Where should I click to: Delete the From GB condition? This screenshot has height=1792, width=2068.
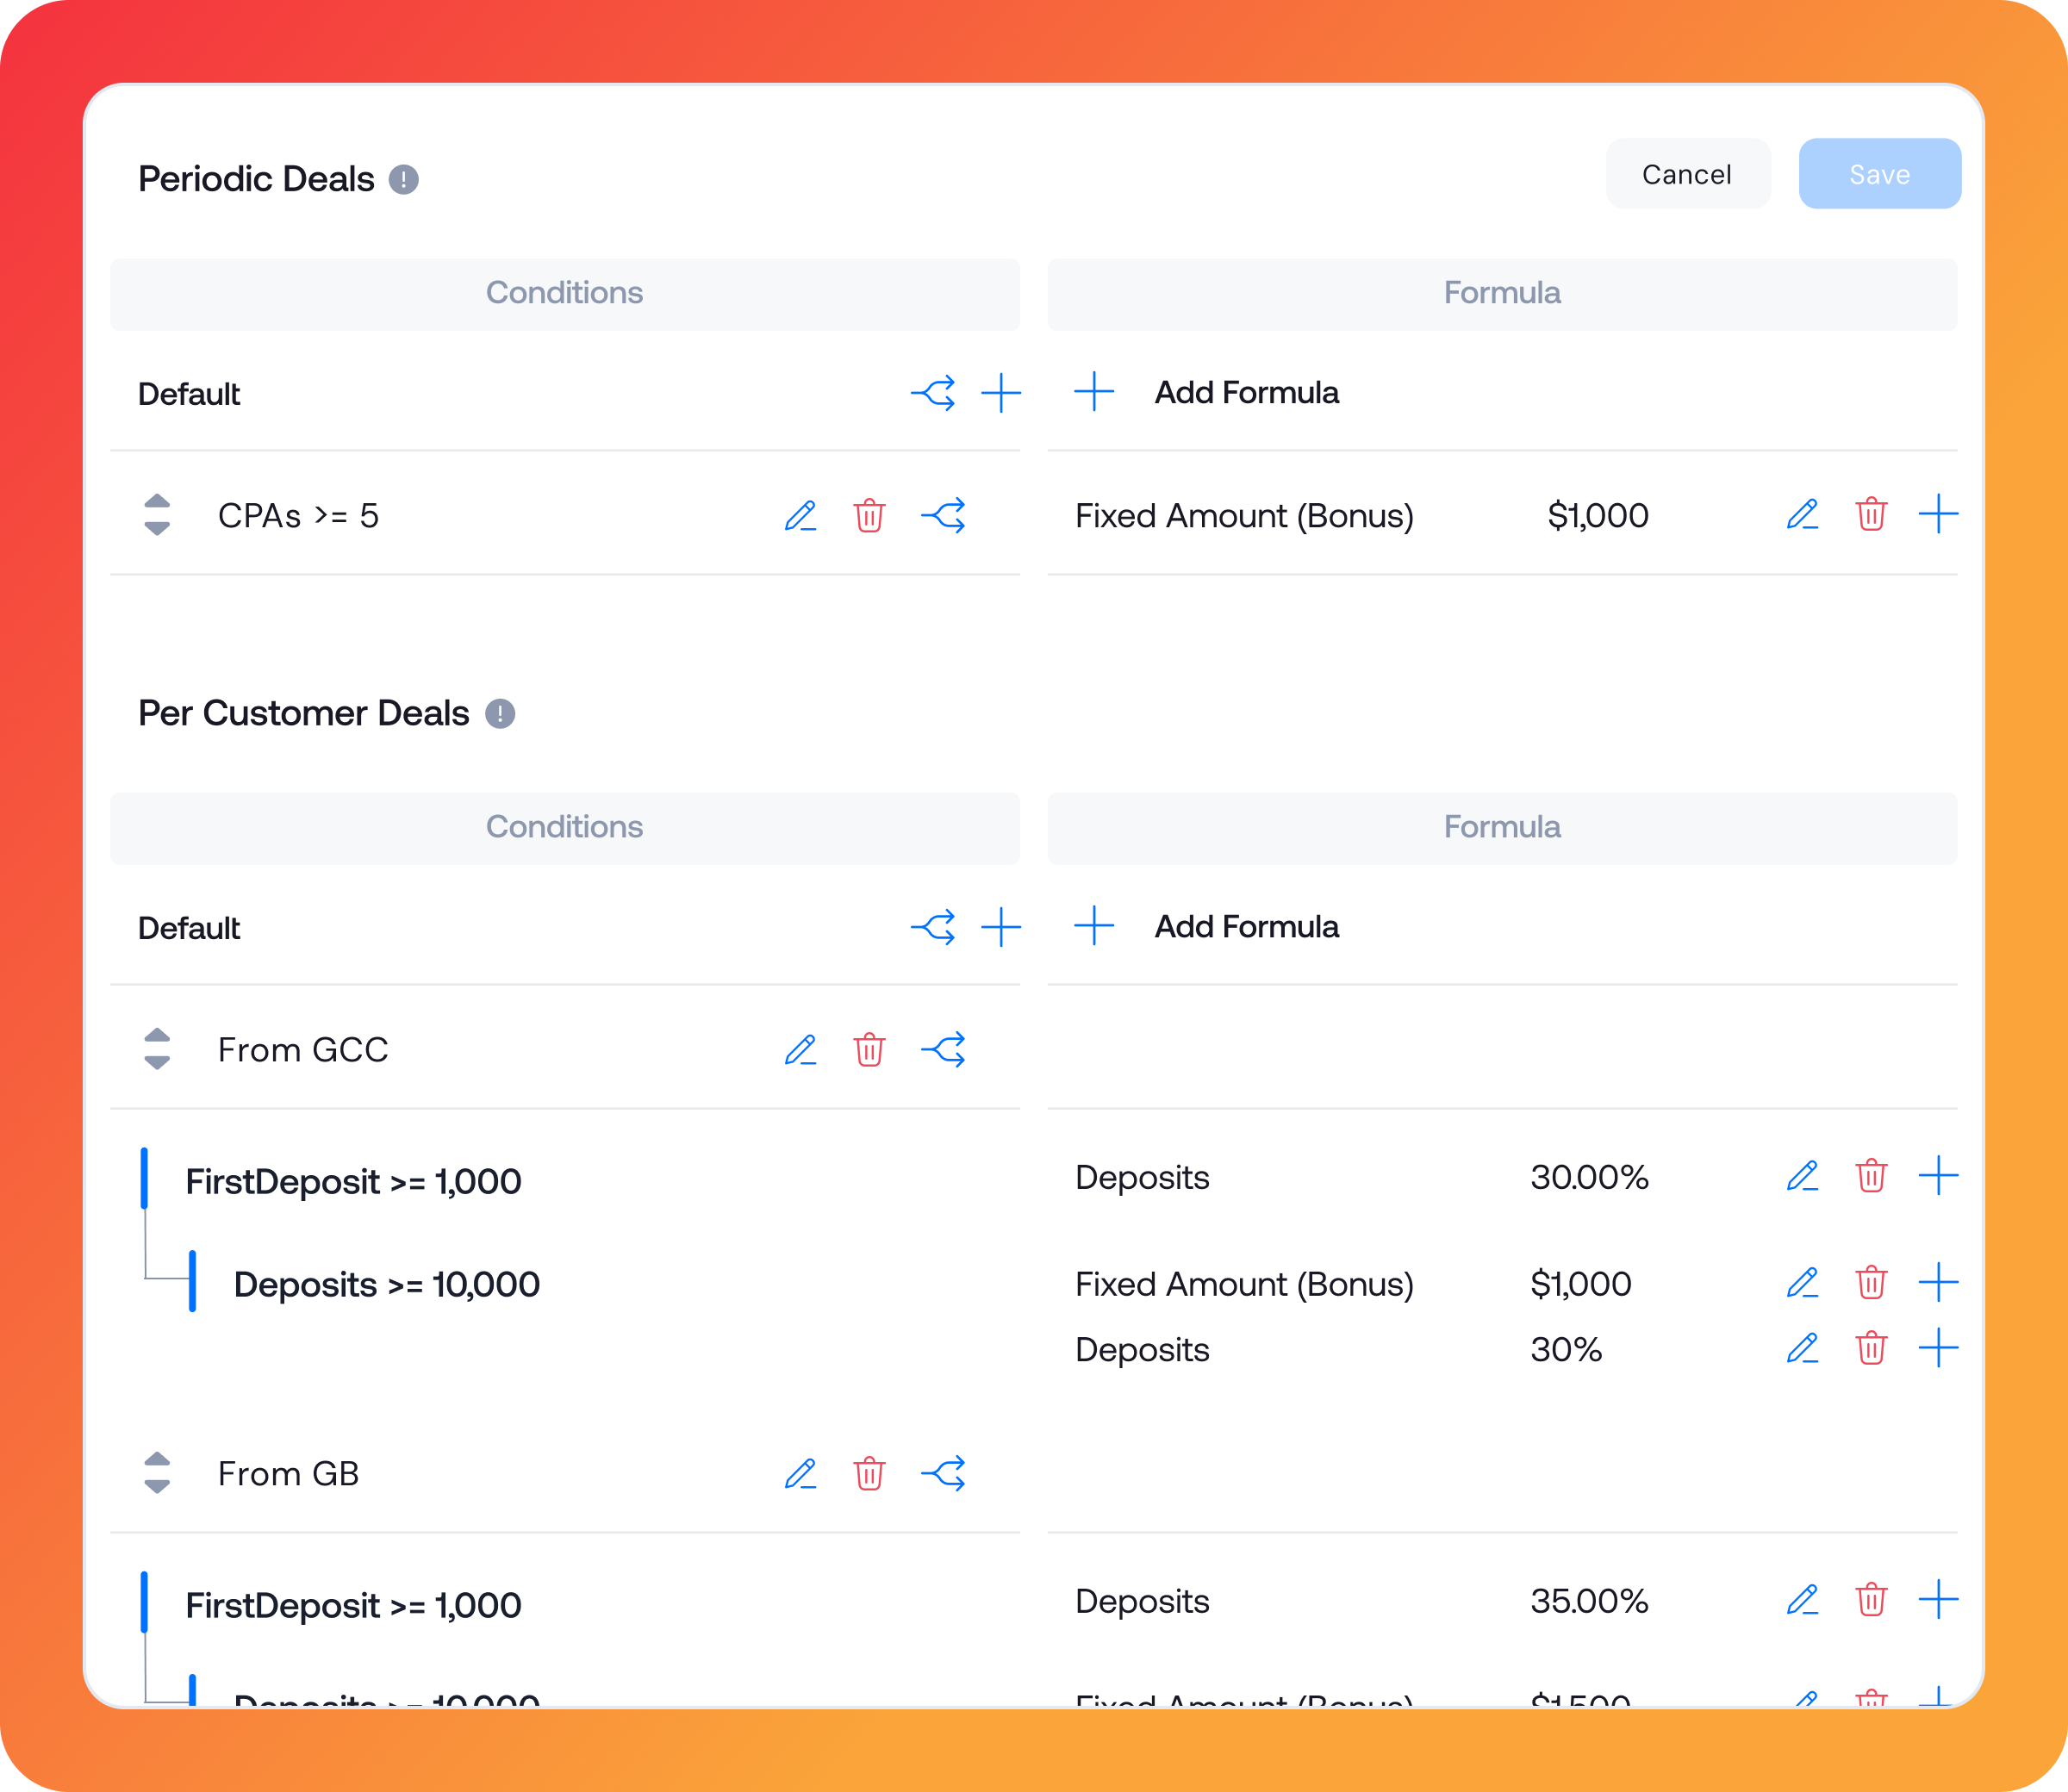pyautogui.click(x=869, y=1474)
